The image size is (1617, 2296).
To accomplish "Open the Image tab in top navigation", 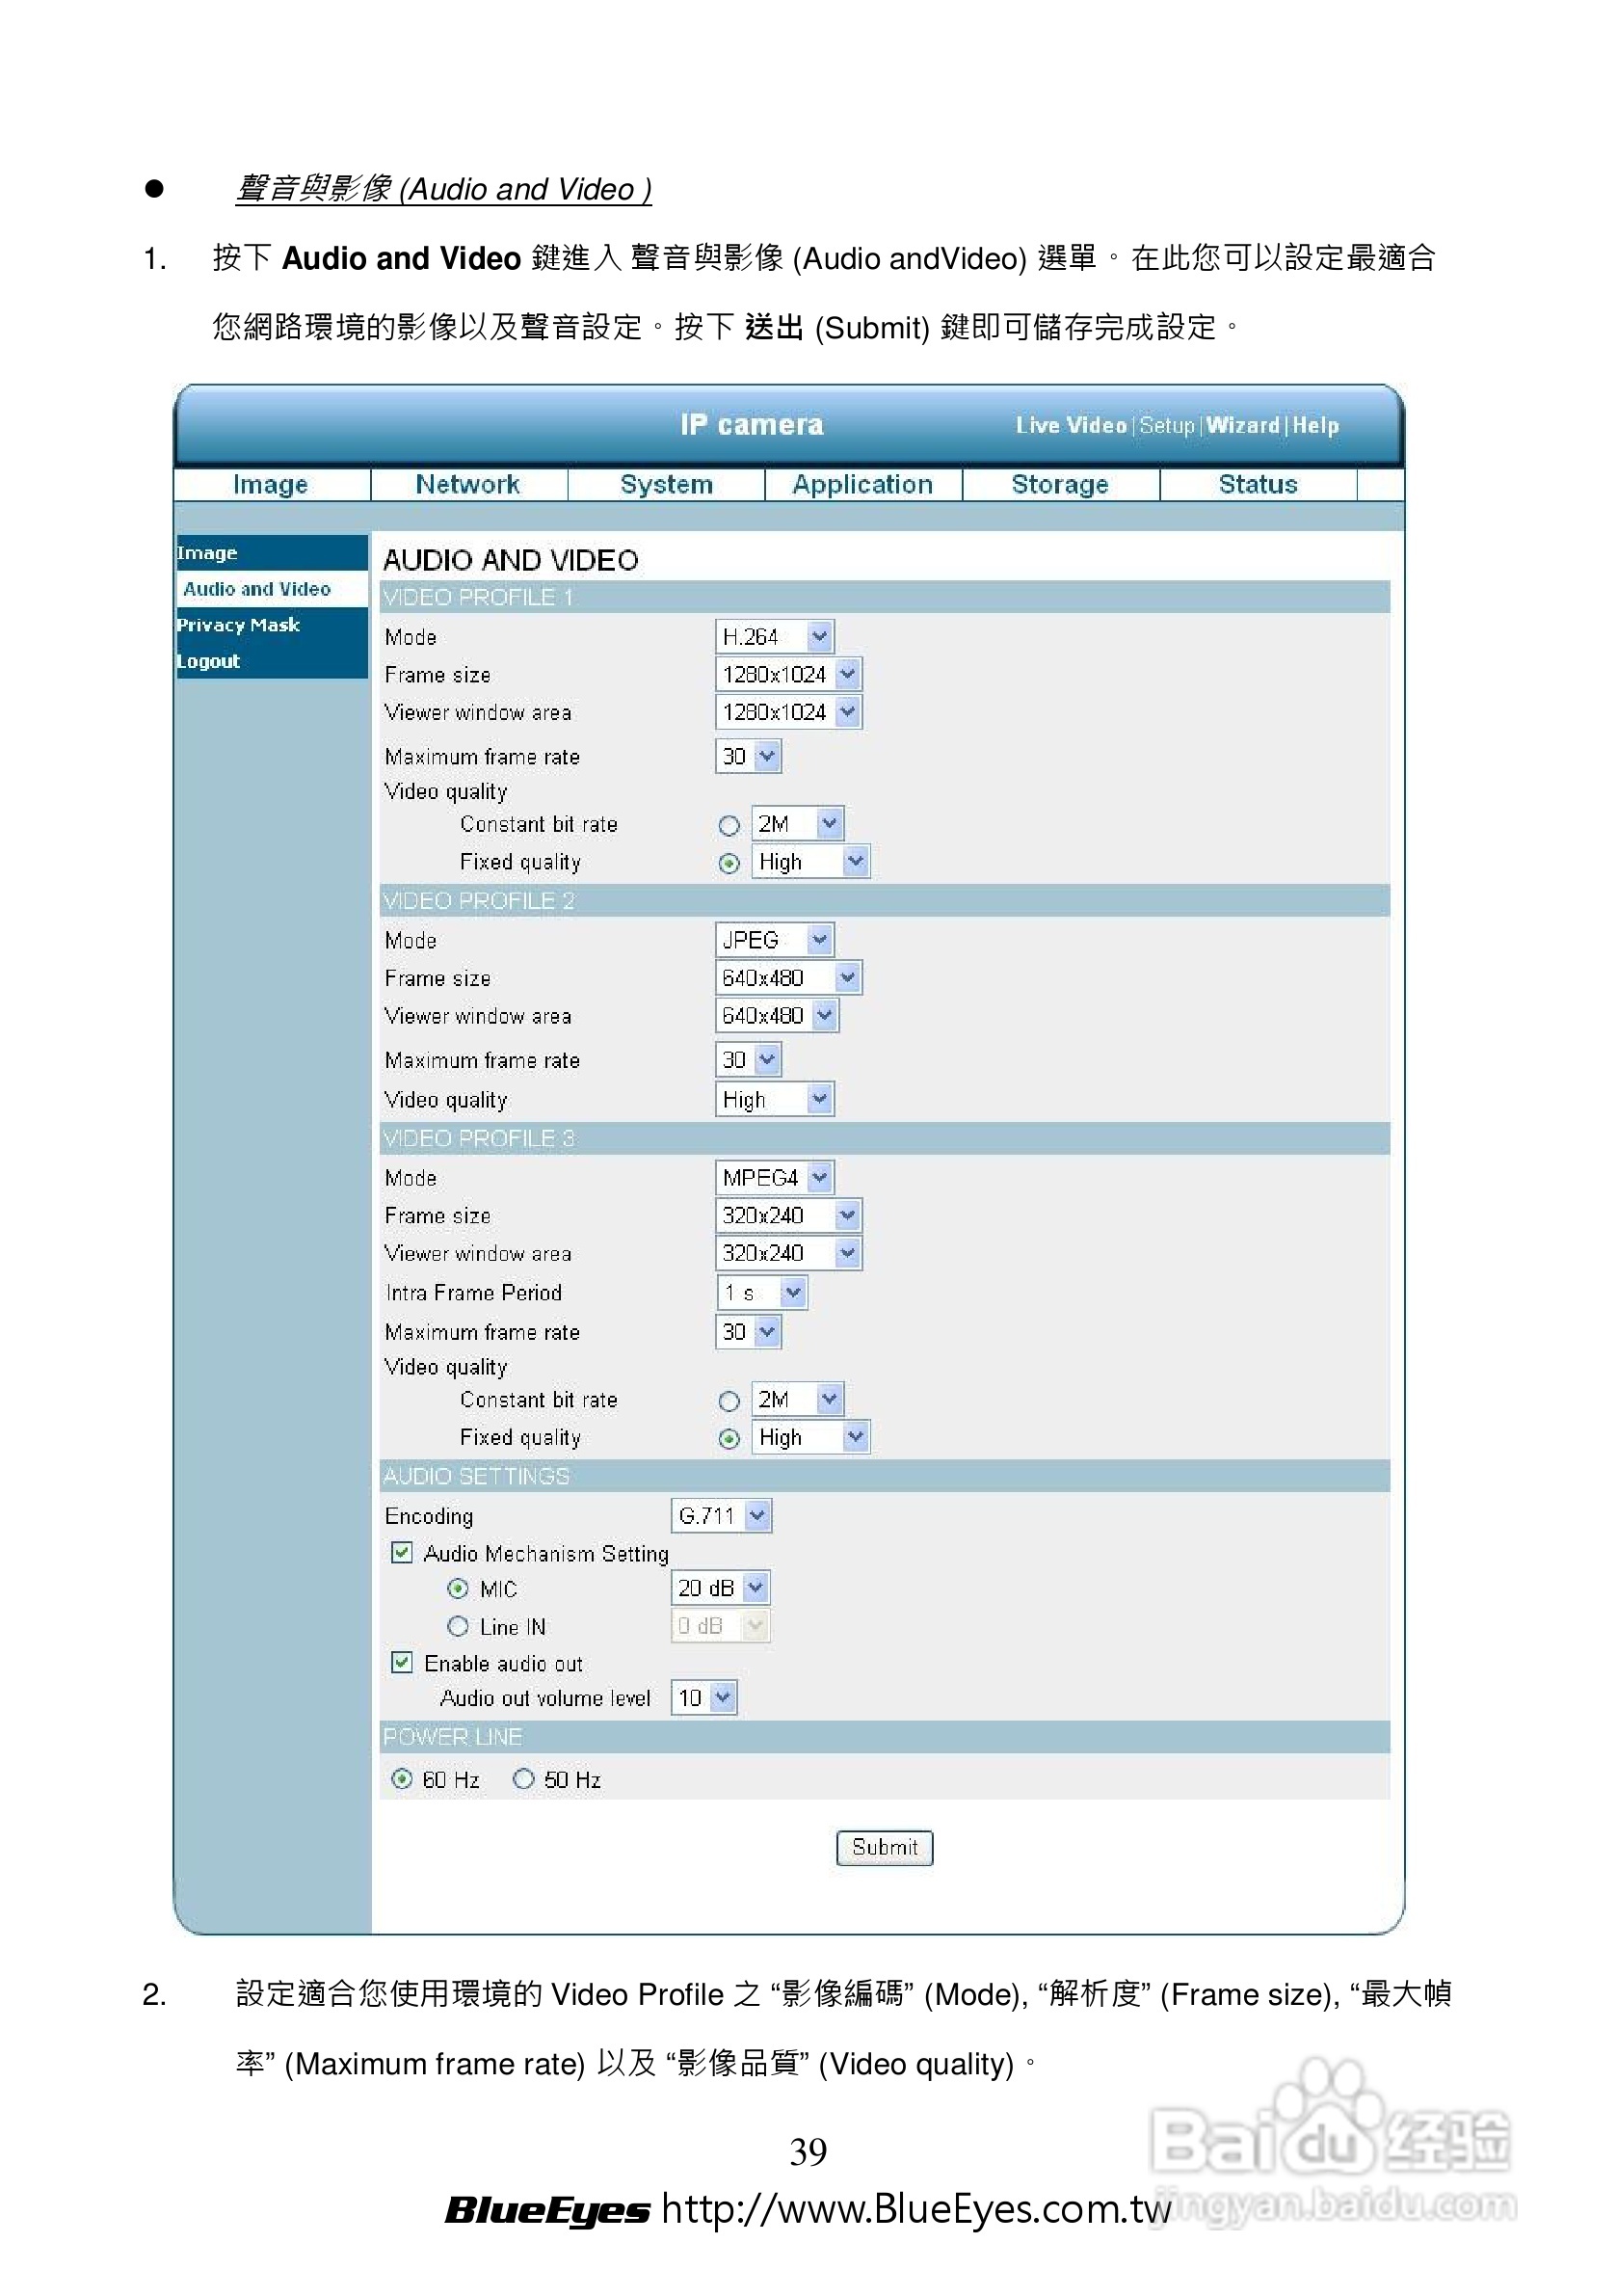I will 271,484.
